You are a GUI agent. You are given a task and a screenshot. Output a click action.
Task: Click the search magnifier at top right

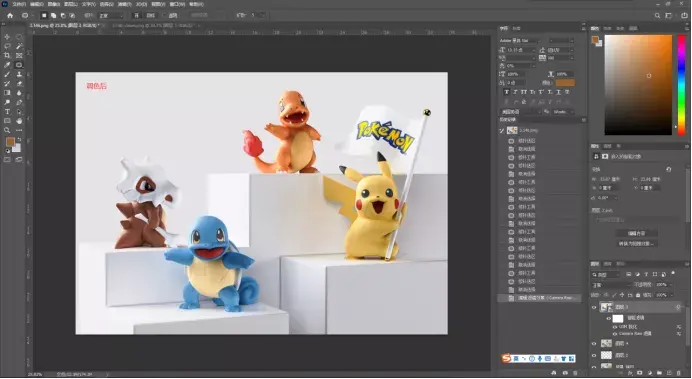tap(657, 15)
